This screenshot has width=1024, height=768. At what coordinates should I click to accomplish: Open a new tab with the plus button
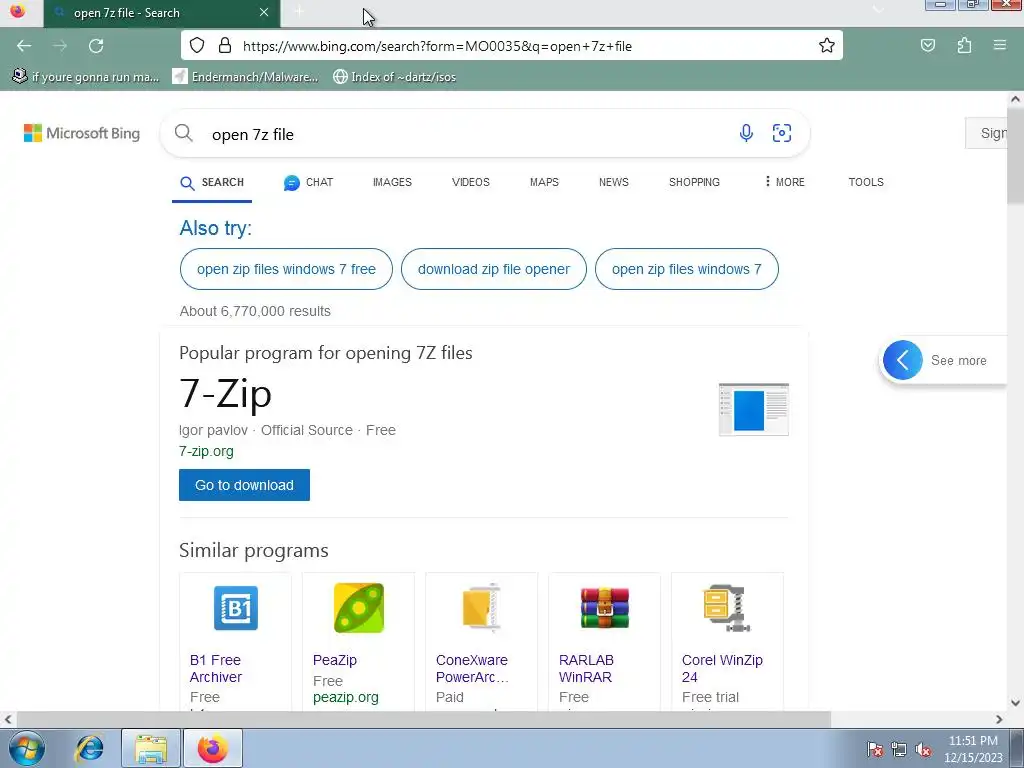click(x=299, y=12)
